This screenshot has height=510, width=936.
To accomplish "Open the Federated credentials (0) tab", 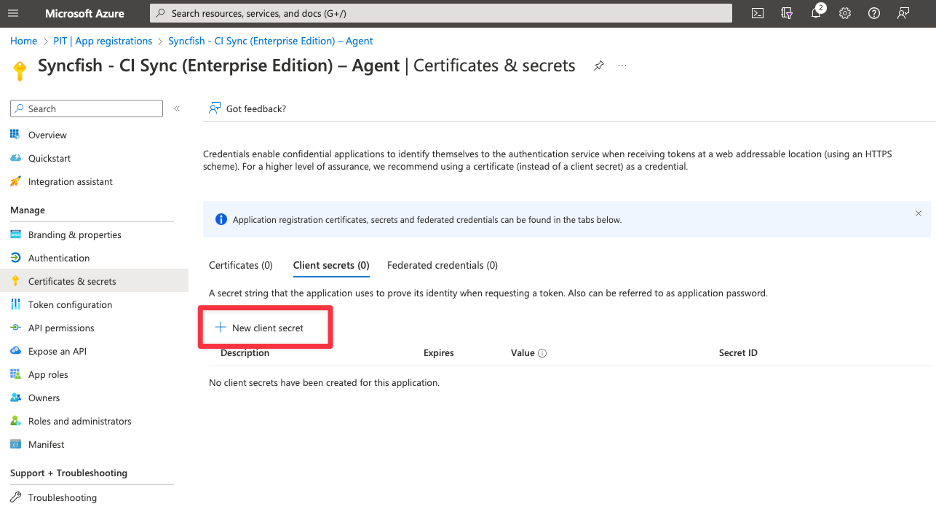I will (442, 265).
